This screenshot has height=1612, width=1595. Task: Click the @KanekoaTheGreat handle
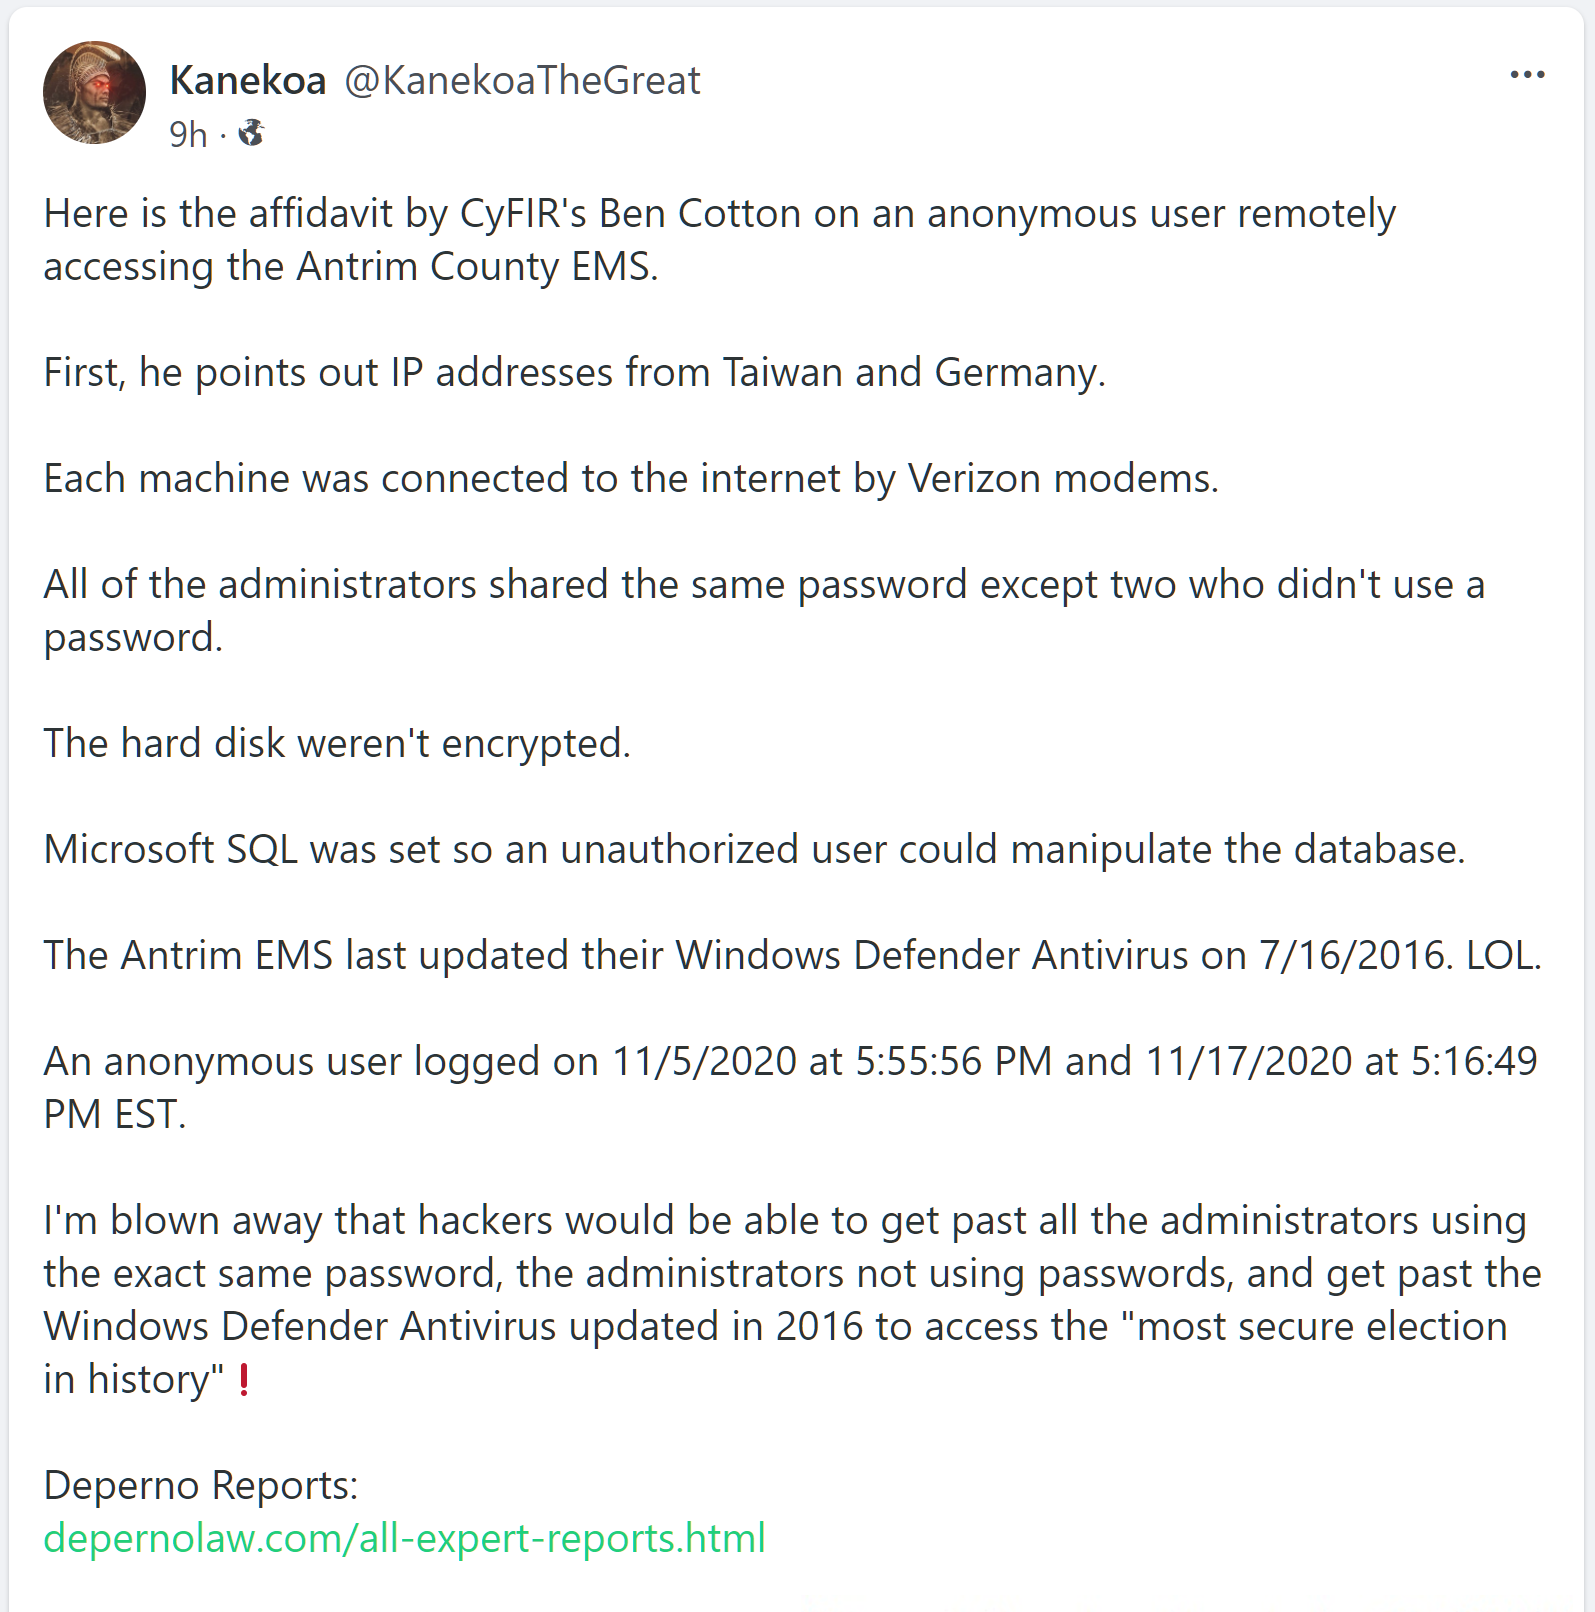(522, 81)
